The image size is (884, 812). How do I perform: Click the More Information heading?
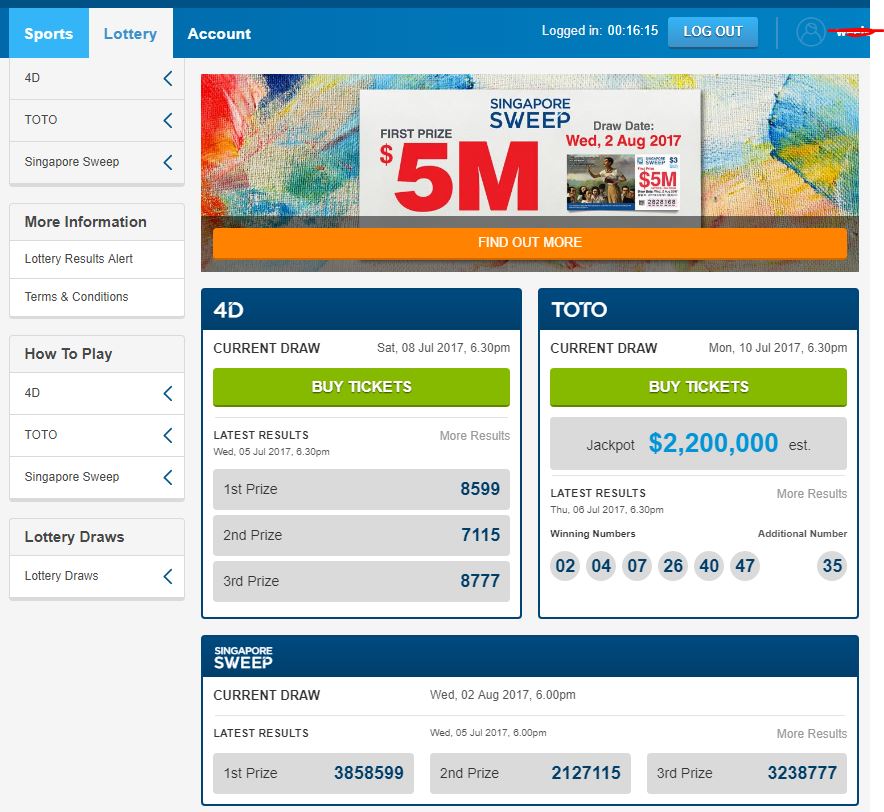pos(86,222)
